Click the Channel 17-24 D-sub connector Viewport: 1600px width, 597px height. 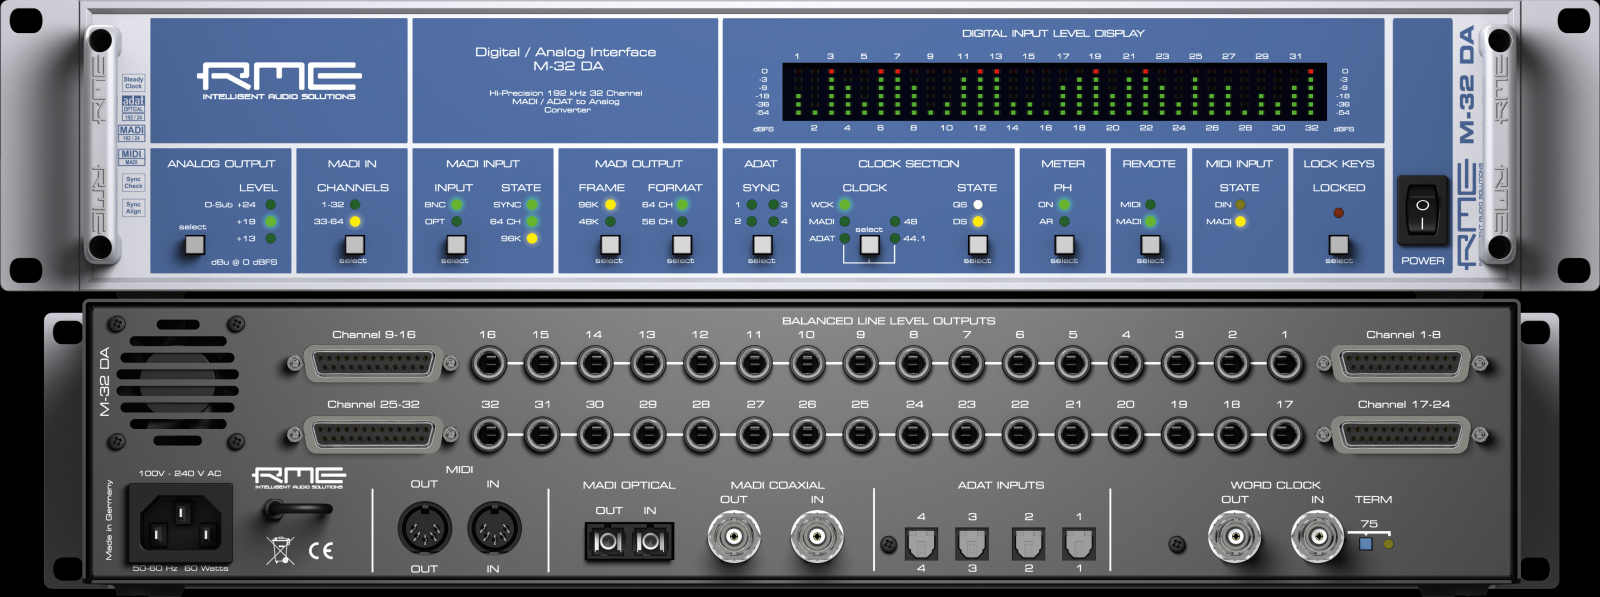click(x=1401, y=434)
